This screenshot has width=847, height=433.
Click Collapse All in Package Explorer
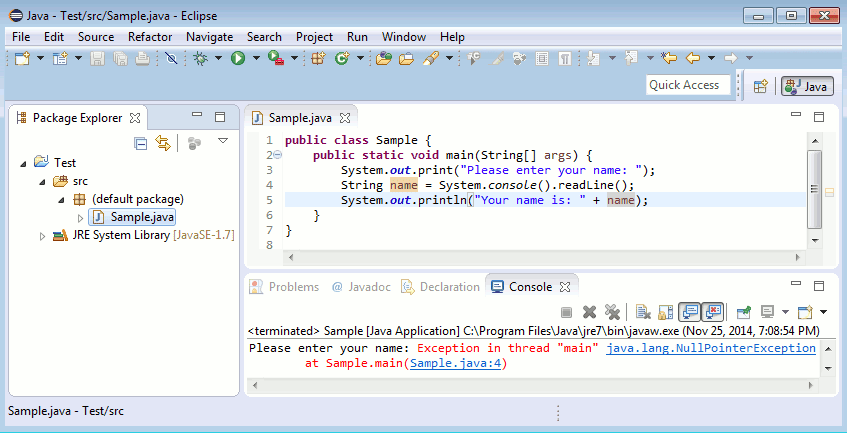[x=140, y=143]
